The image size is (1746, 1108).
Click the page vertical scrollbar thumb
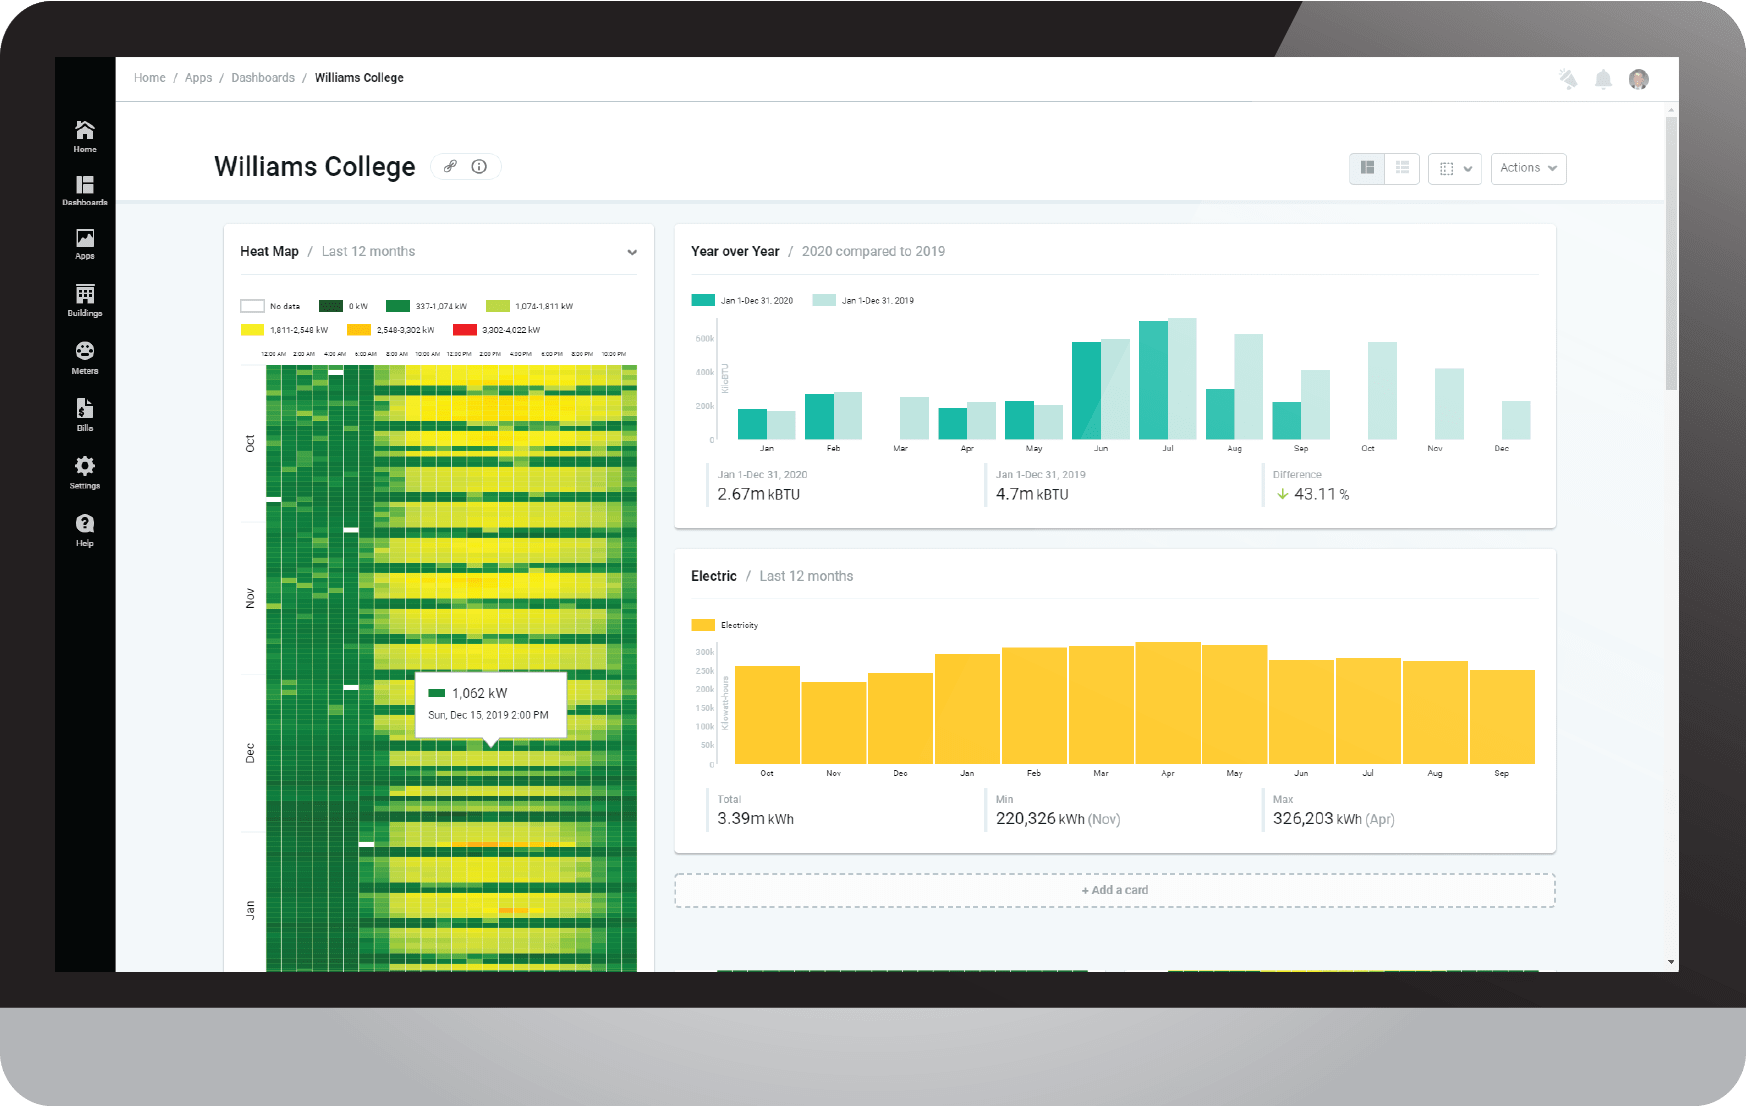pyautogui.click(x=1671, y=254)
